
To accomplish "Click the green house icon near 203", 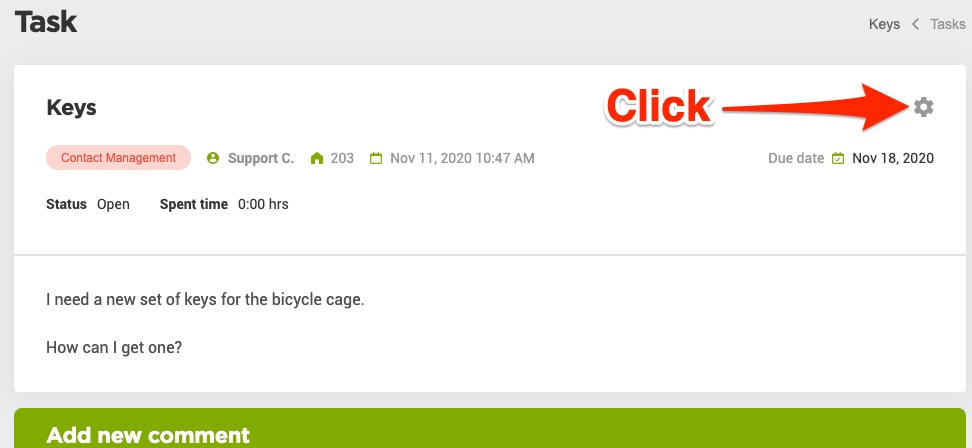I will (317, 158).
